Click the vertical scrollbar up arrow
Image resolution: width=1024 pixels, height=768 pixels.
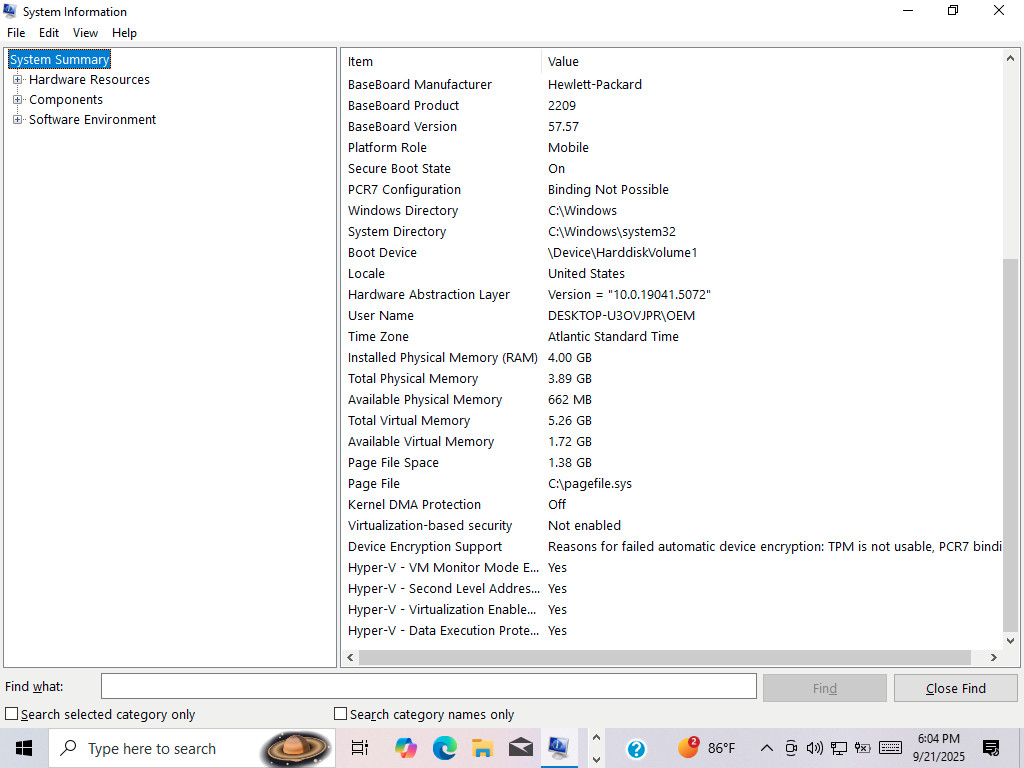coord(1010,58)
